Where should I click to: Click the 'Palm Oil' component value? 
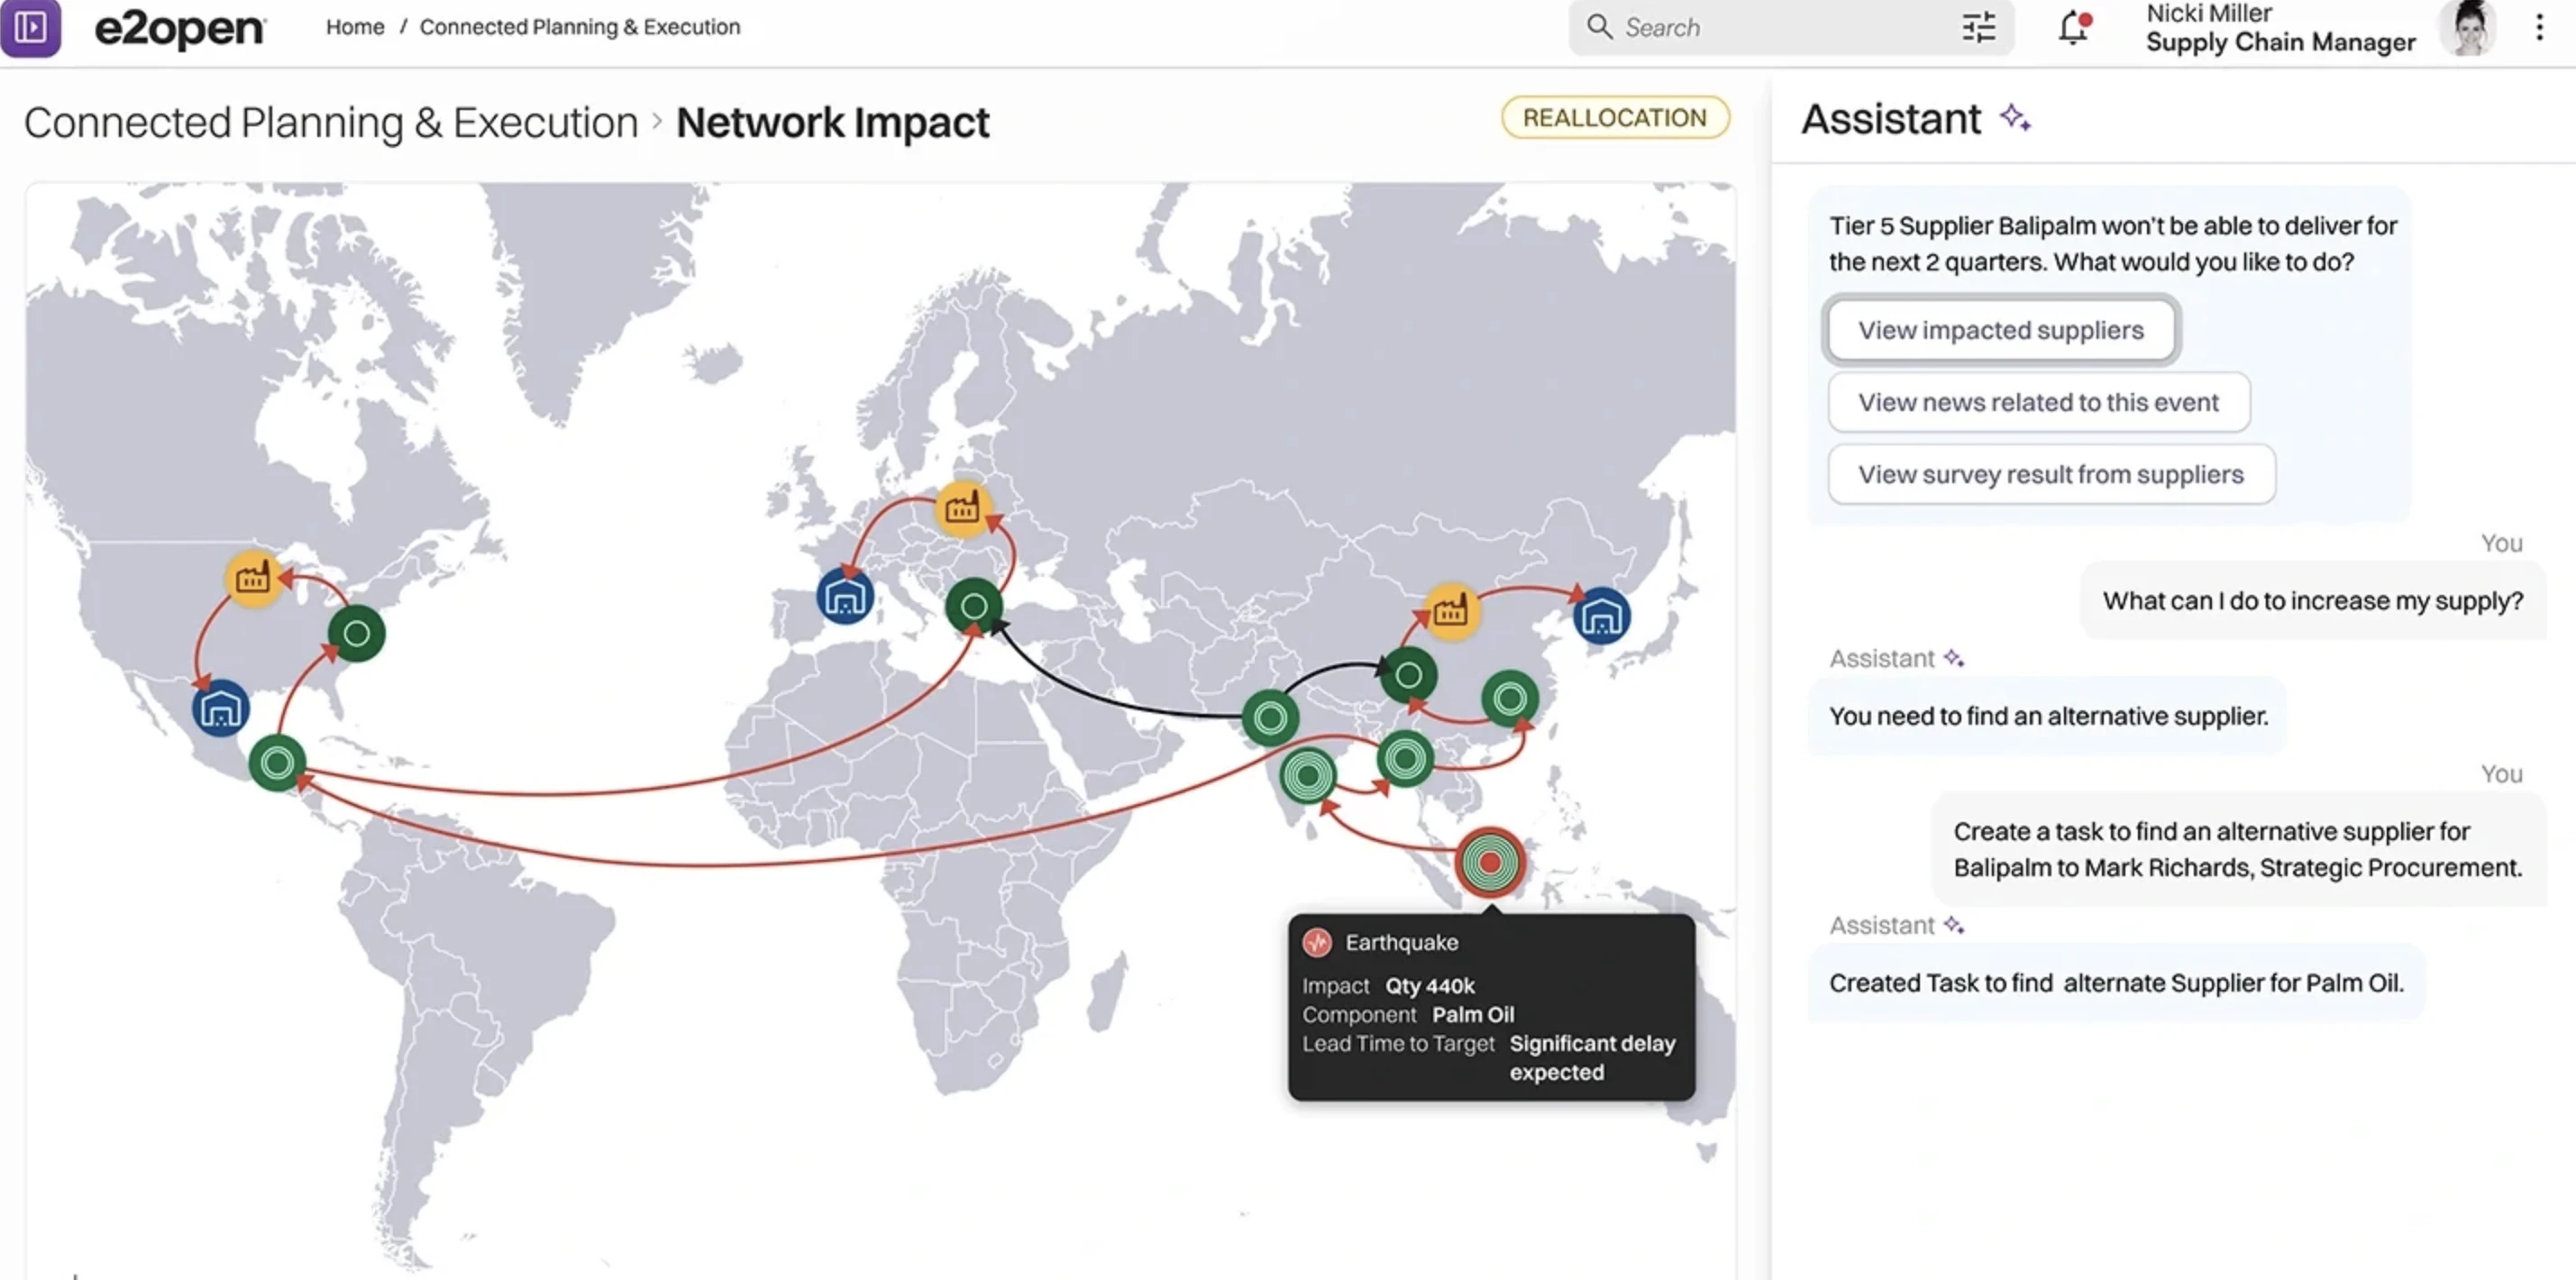pos(1472,1015)
